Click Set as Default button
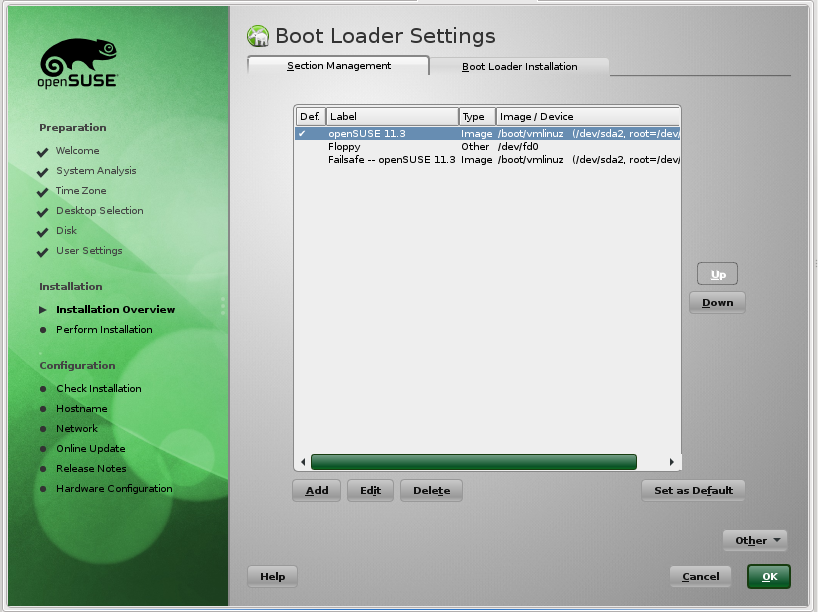Screen dimensions: 818x612 pyautogui.click(x=693, y=490)
